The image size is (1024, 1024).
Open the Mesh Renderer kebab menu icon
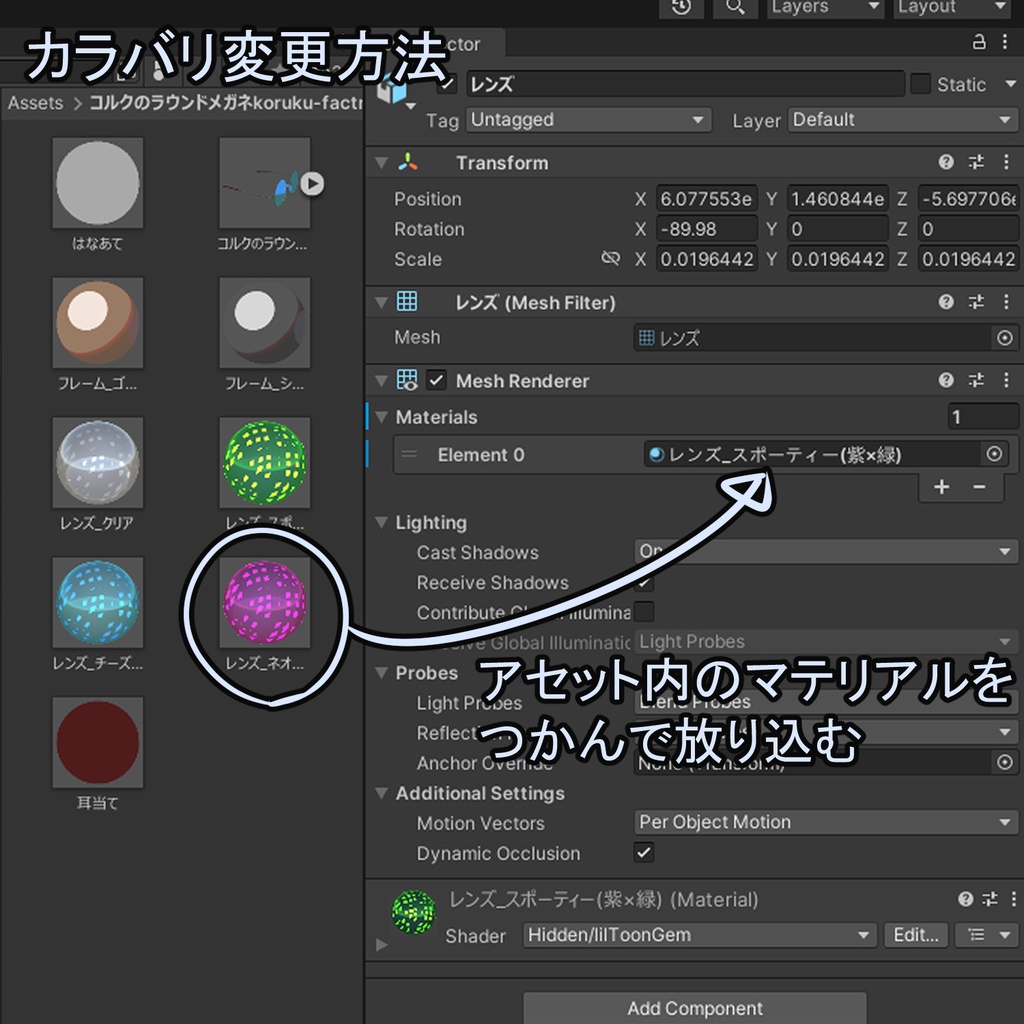1006,380
